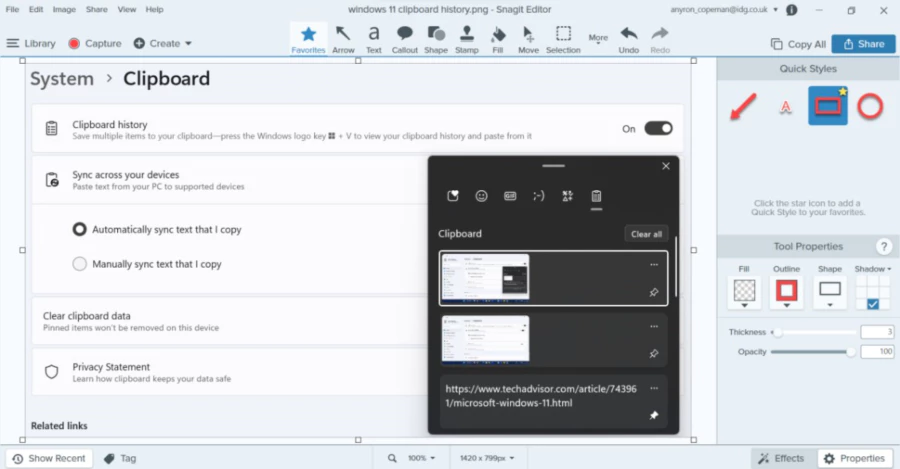Viewport: 900px width, 469px height.
Task: Open the Image menu
Action: (64, 9)
